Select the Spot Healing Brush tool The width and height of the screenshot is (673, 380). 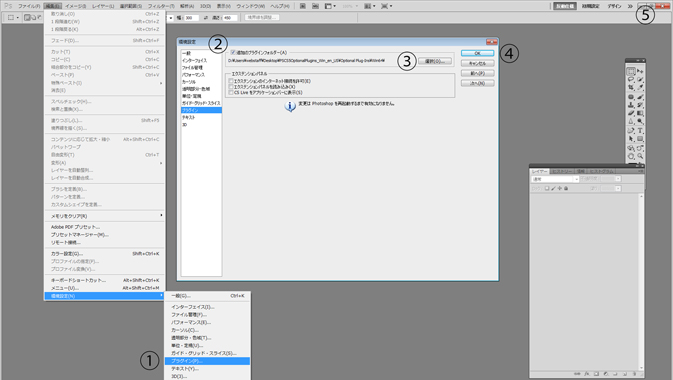point(631,97)
